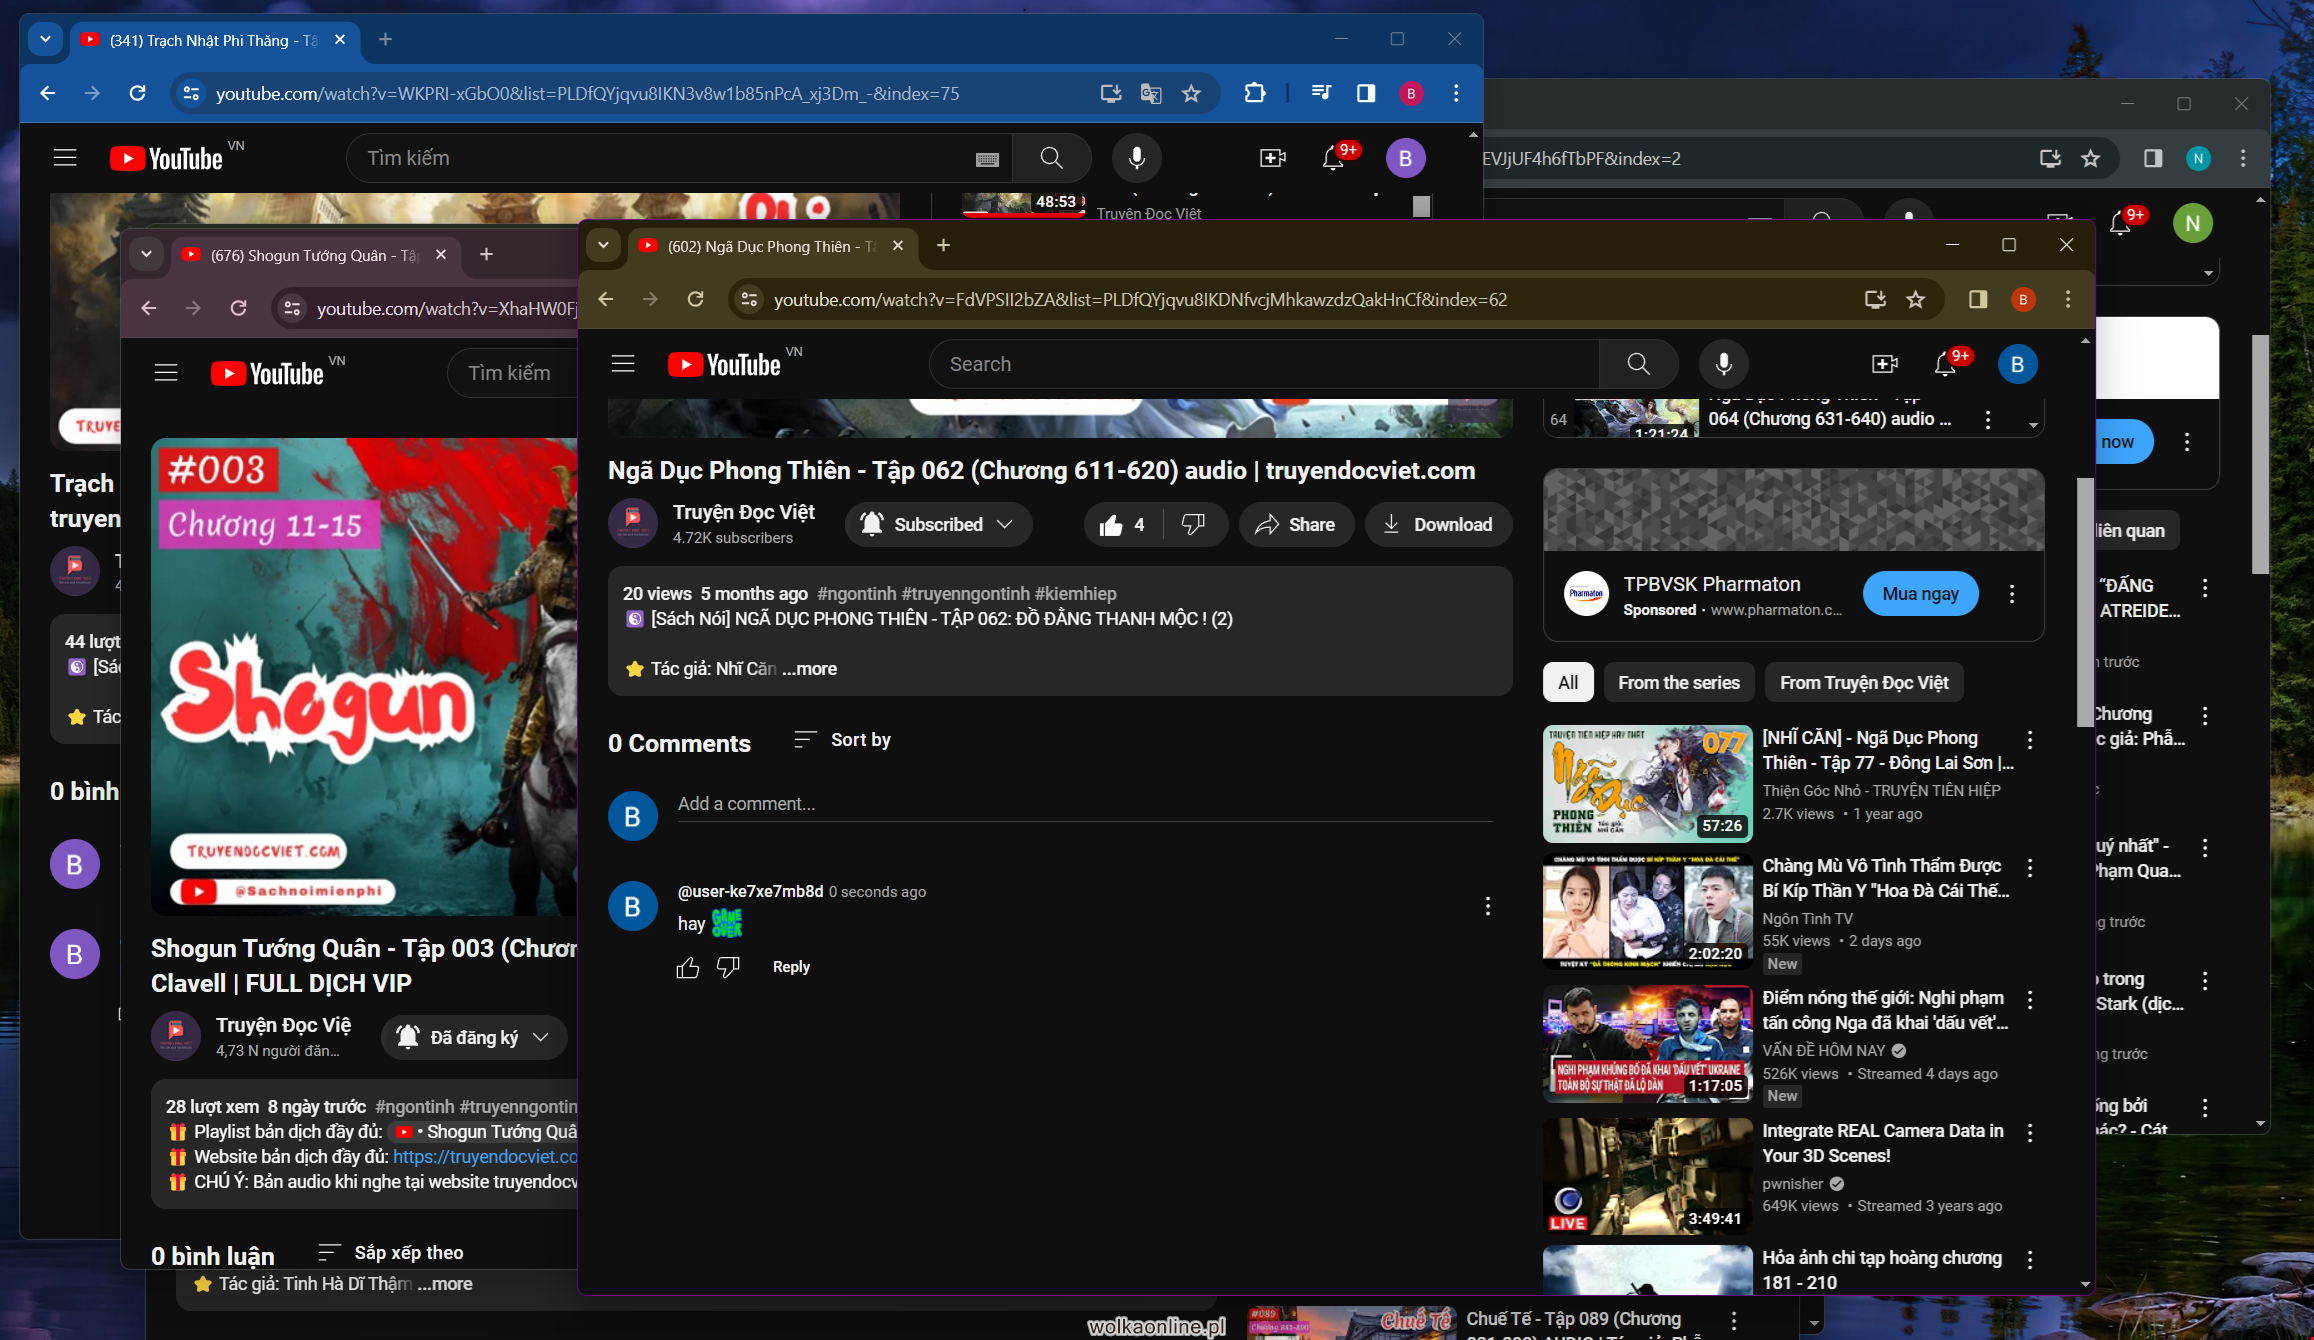Open site info icon in front window address bar
Image resolution: width=2314 pixels, height=1340 pixels.
[749, 299]
